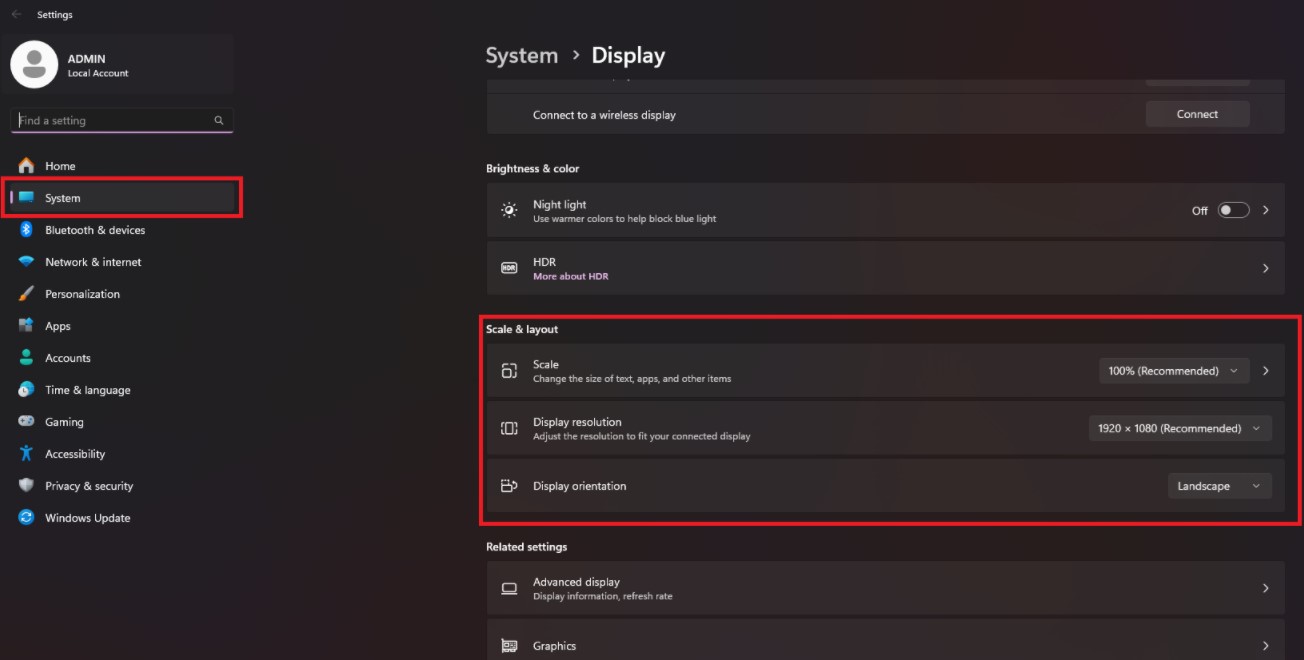1304x660 pixels.
Task: Open Personalization settings
Action: click(122, 294)
